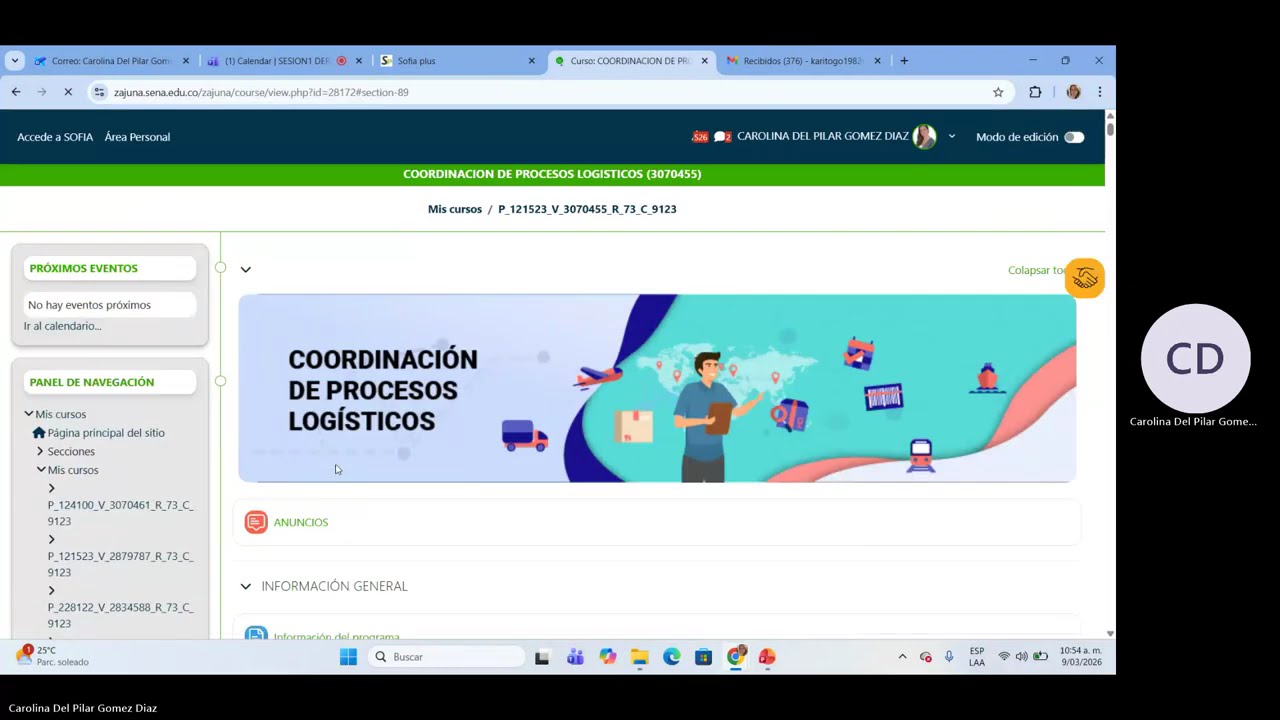Click the orange handshake floating icon
This screenshot has width=1280, height=720.
[1085, 278]
